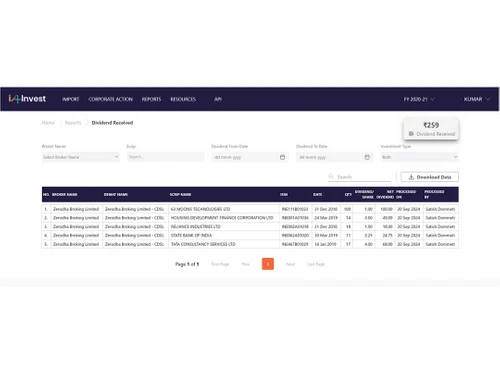Expand the FY 2020-21 year dropdown
The height and width of the screenshot is (375, 500).
pos(419,99)
